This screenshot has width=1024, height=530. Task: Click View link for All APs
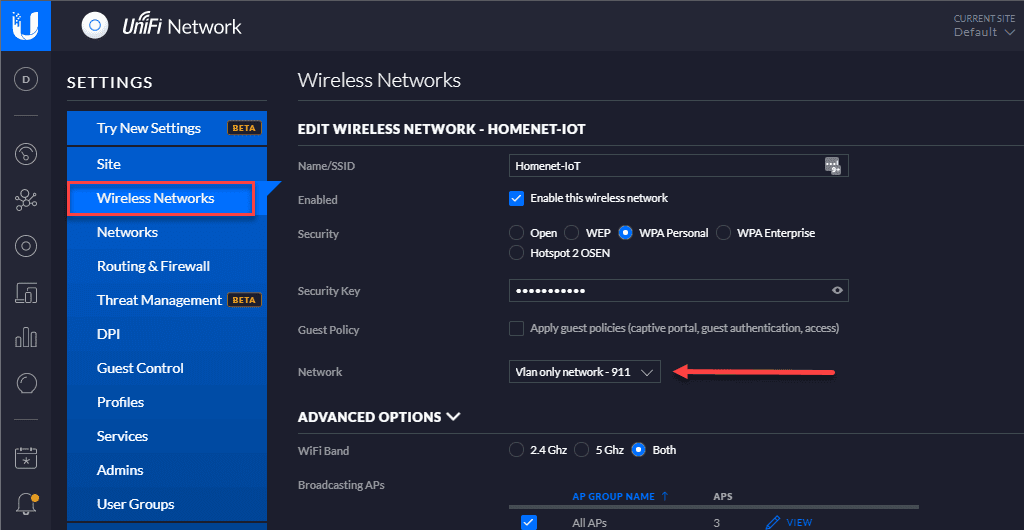tap(789, 522)
